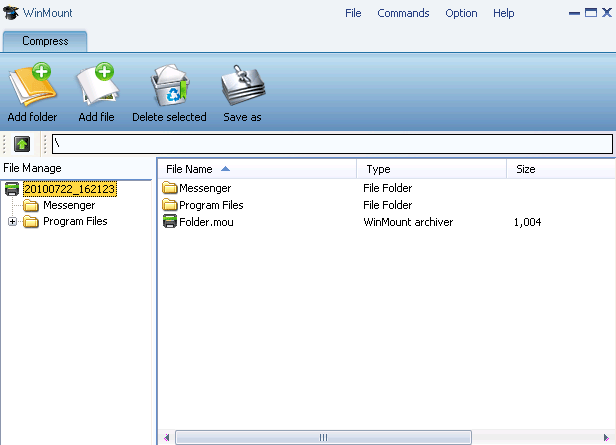Expand the Program Files tree node

tap(13, 222)
